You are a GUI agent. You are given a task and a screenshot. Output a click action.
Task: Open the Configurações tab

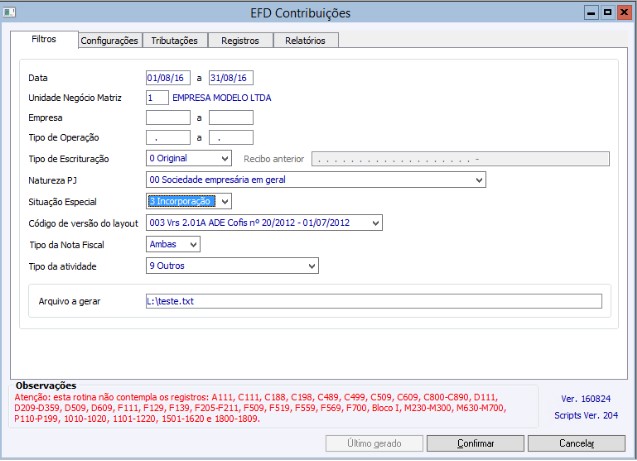coord(109,41)
